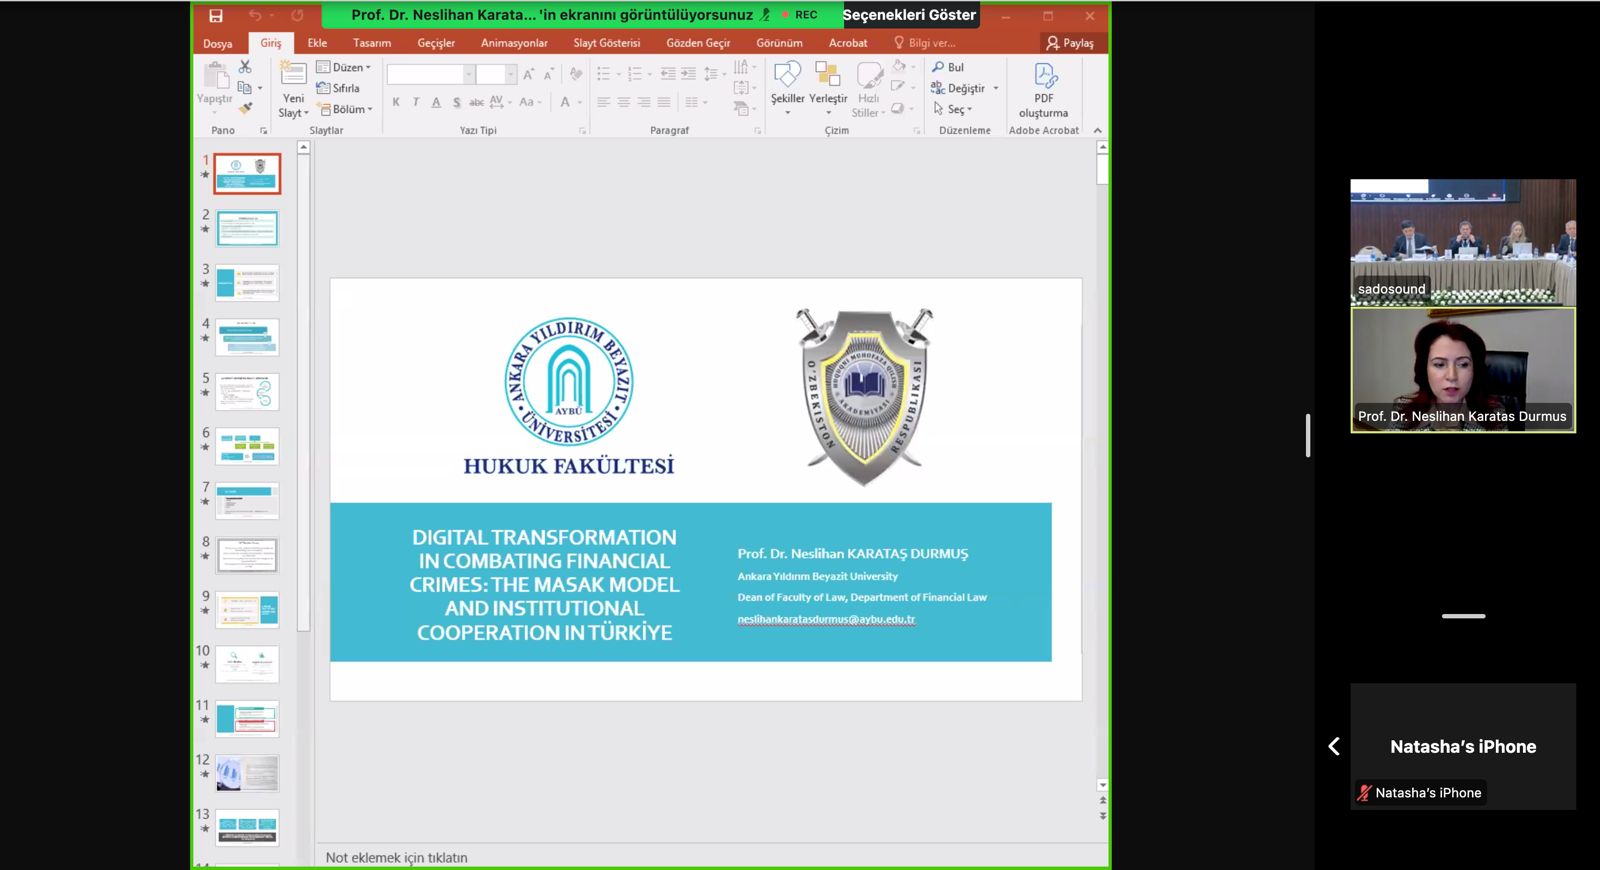Click the Format Painter brush icon
1600x870 pixels.
click(245, 108)
